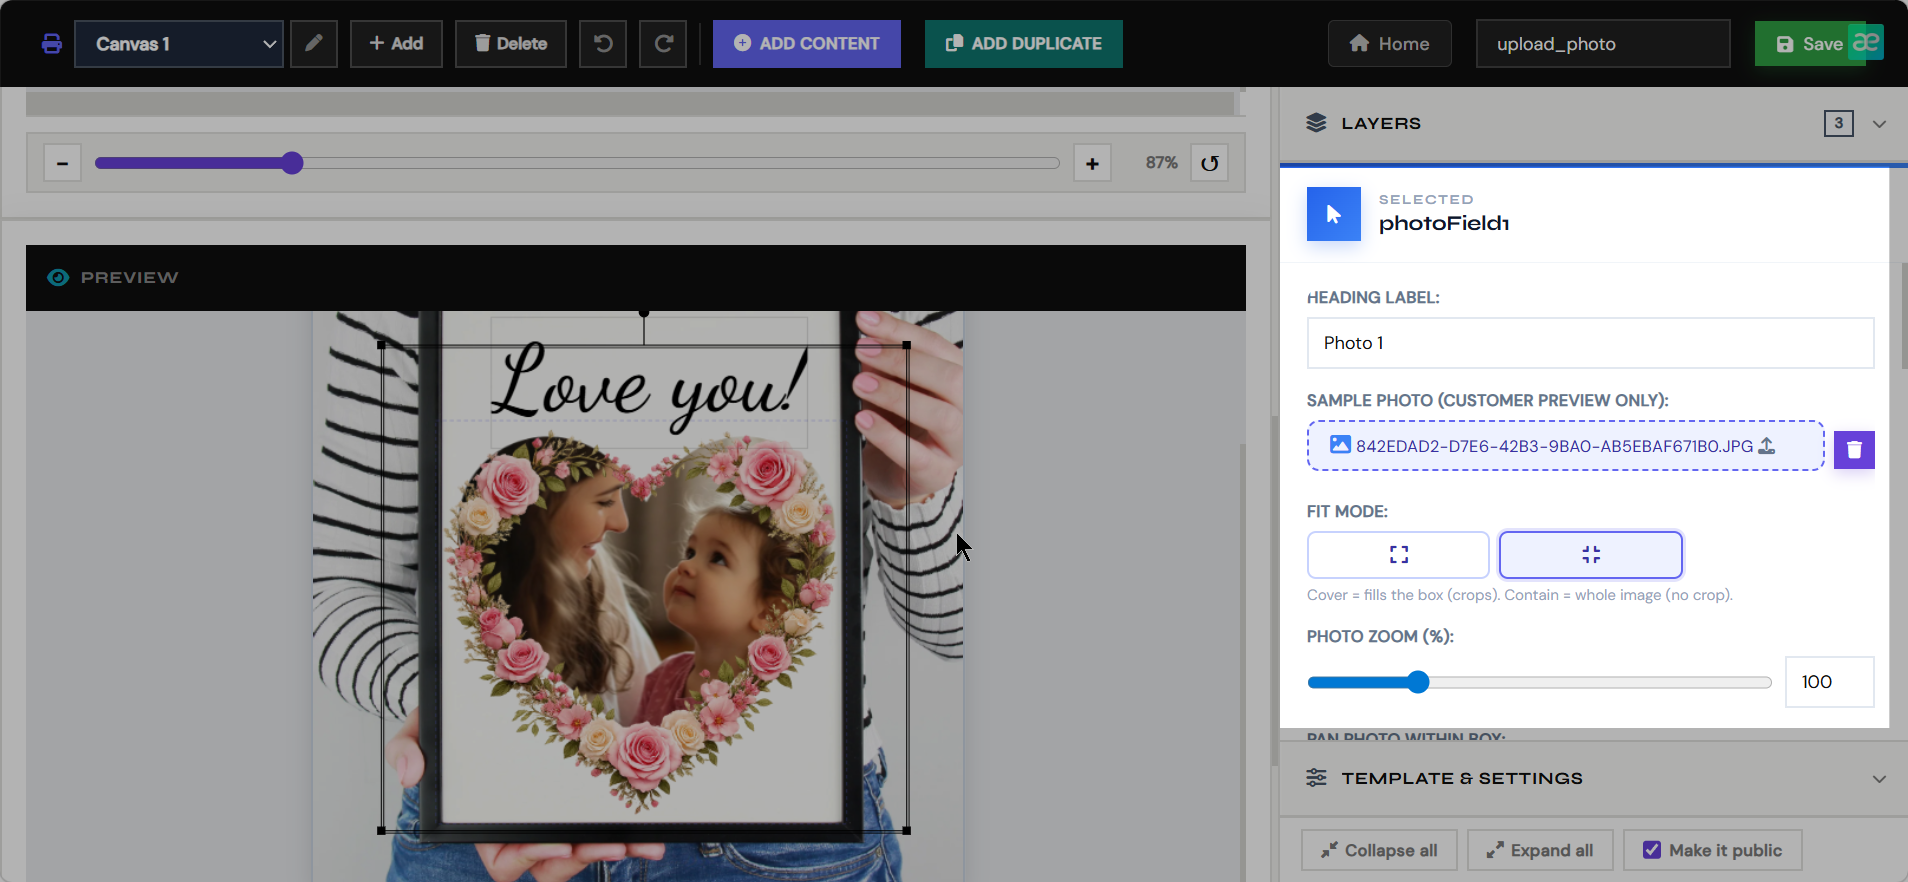Edit the photo zoom value 100
The height and width of the screenshot is (882, 1908).
[x=1829, y=682]
